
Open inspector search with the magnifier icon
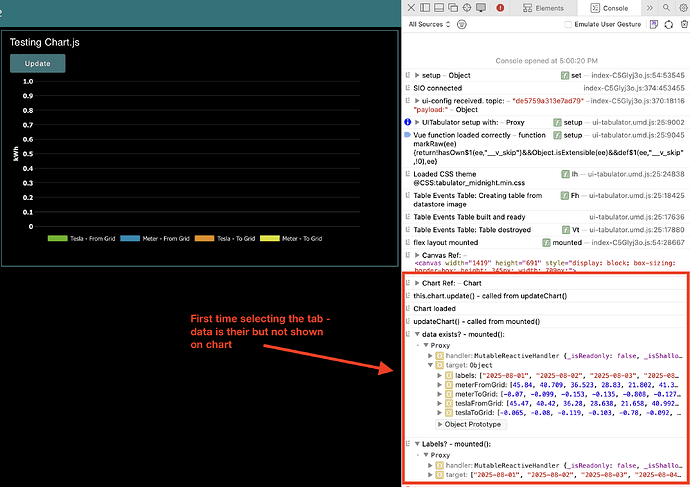(x=666, y=7)
